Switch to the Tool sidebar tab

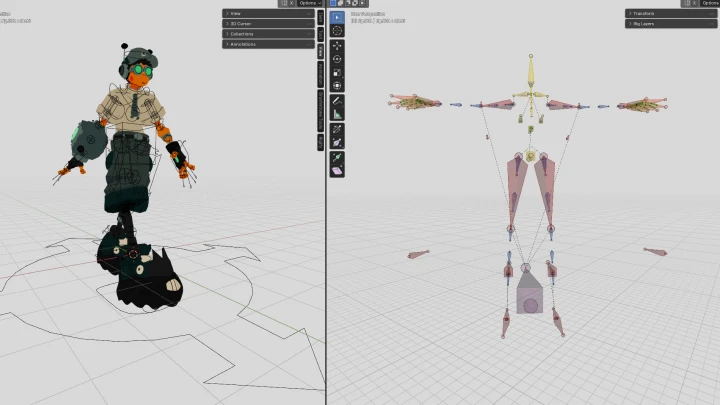(x=321, y=34)
